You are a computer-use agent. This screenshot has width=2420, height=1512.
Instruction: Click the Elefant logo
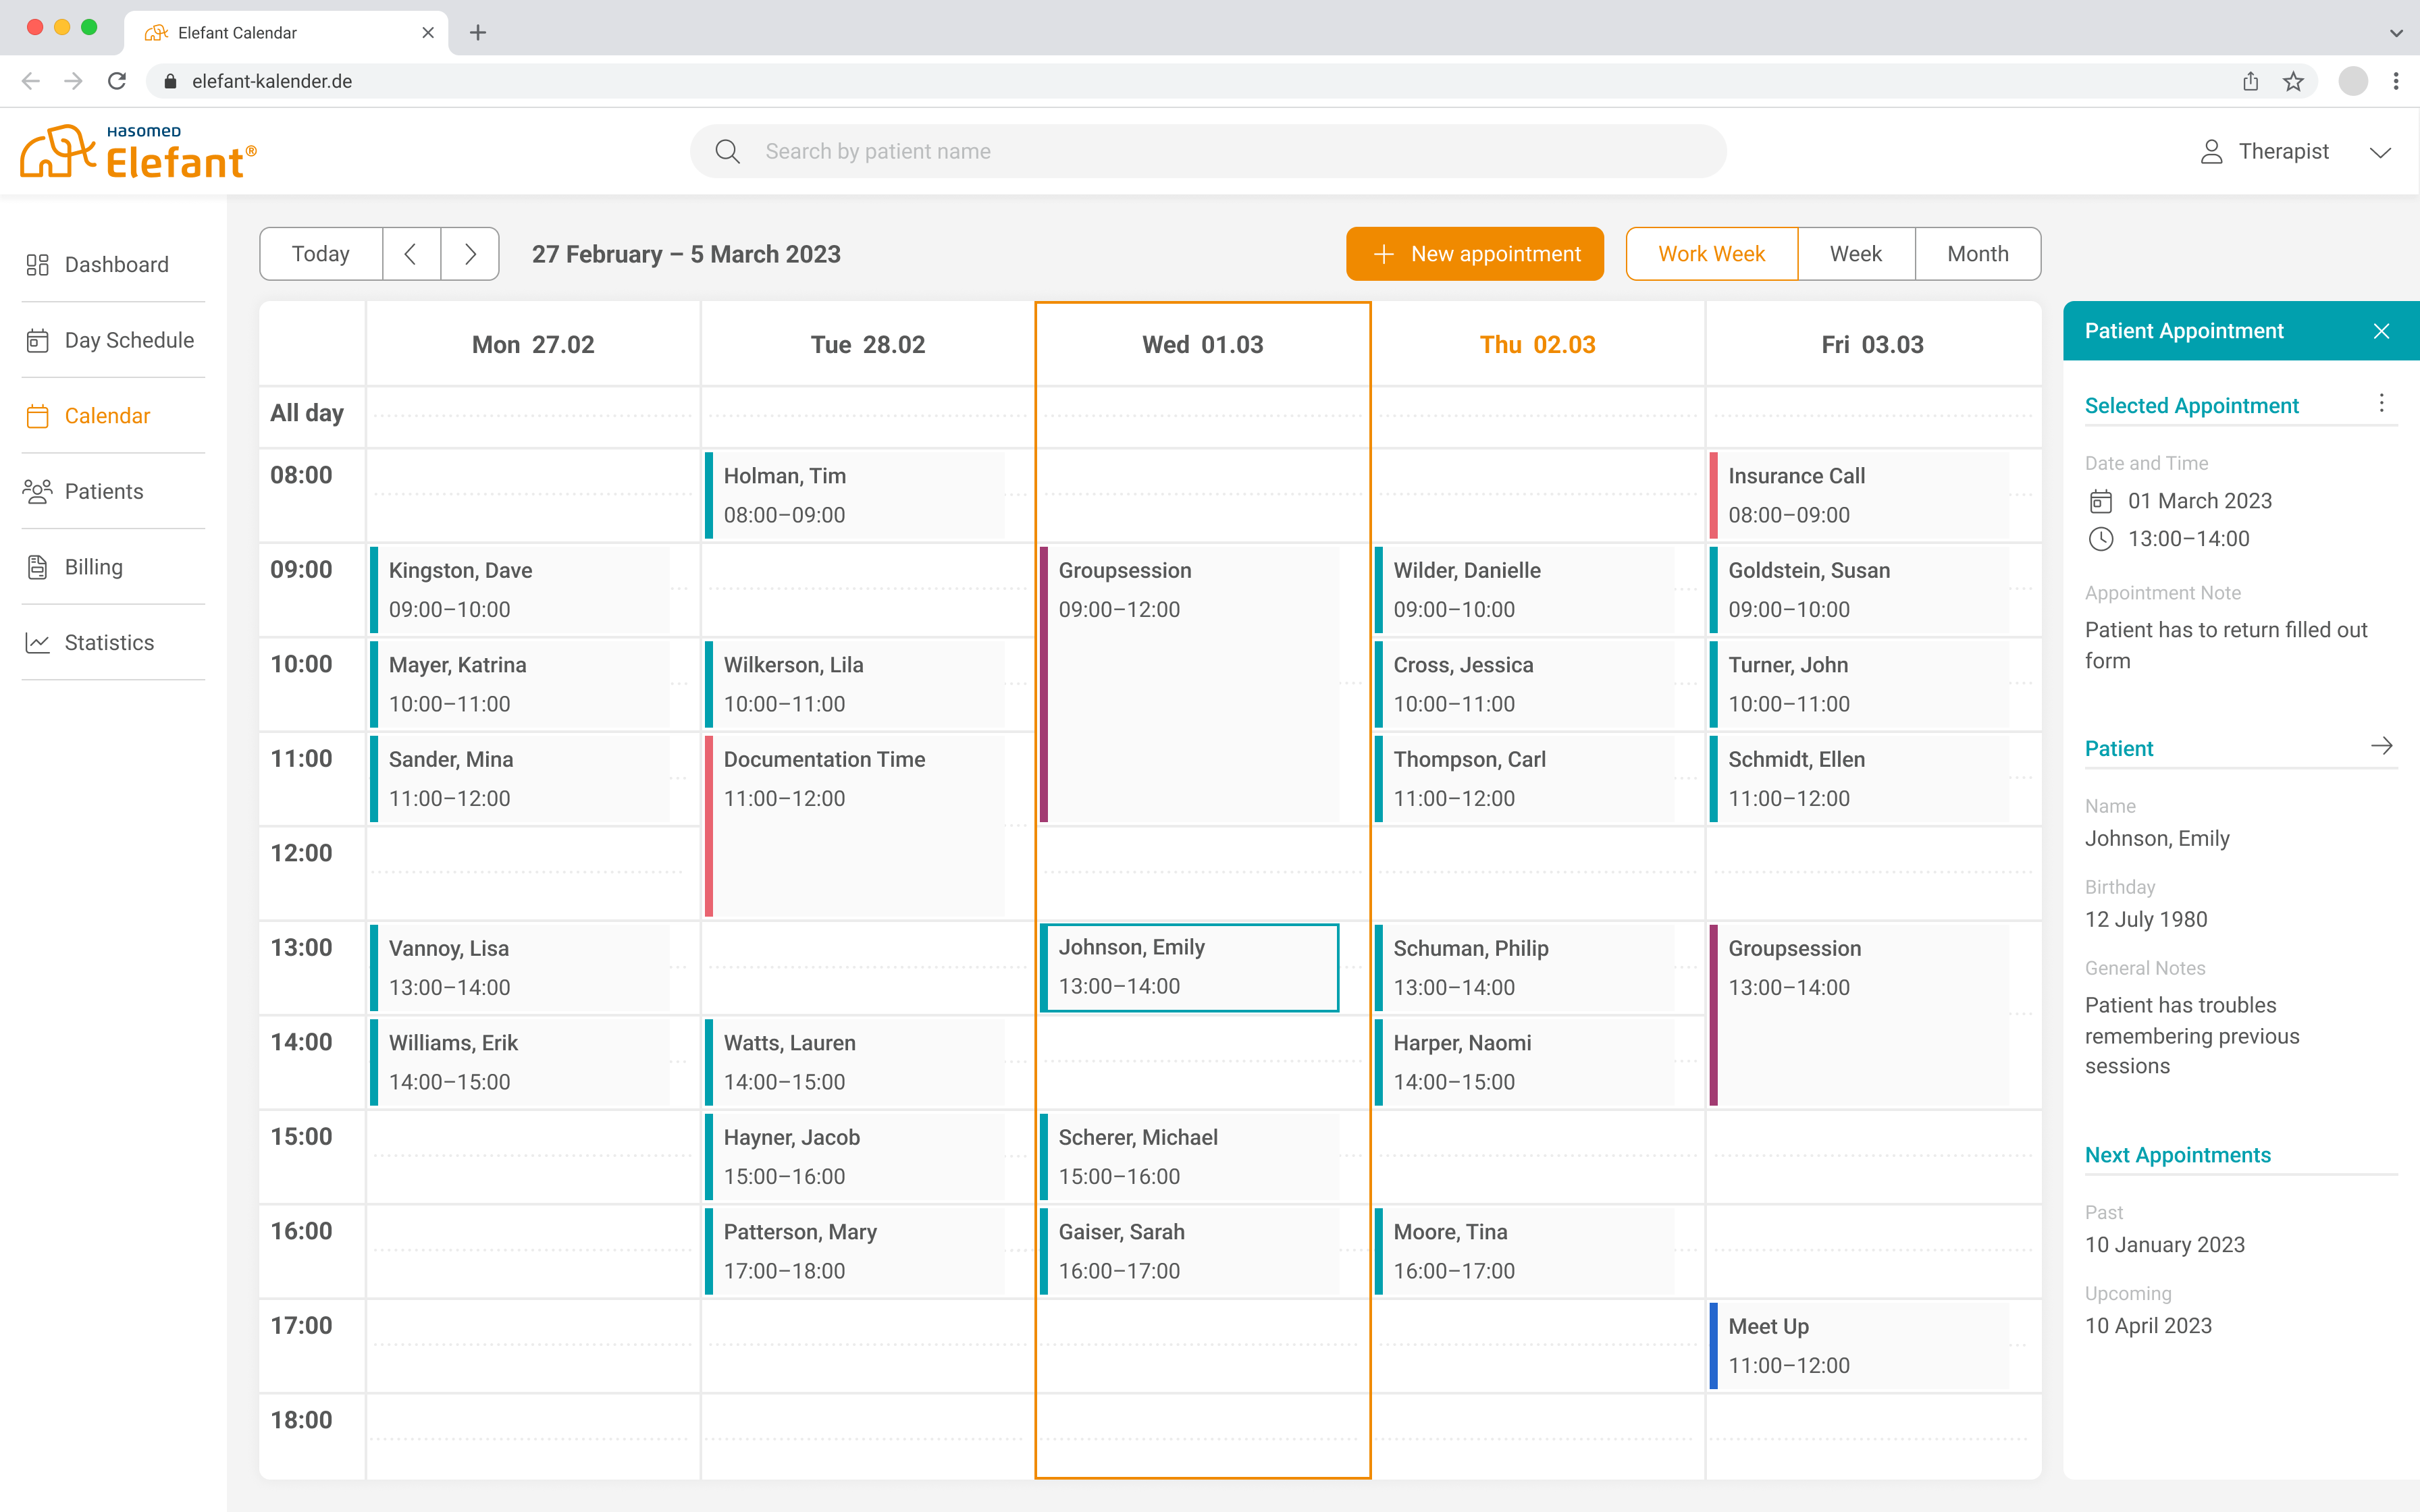coord(138,152)
